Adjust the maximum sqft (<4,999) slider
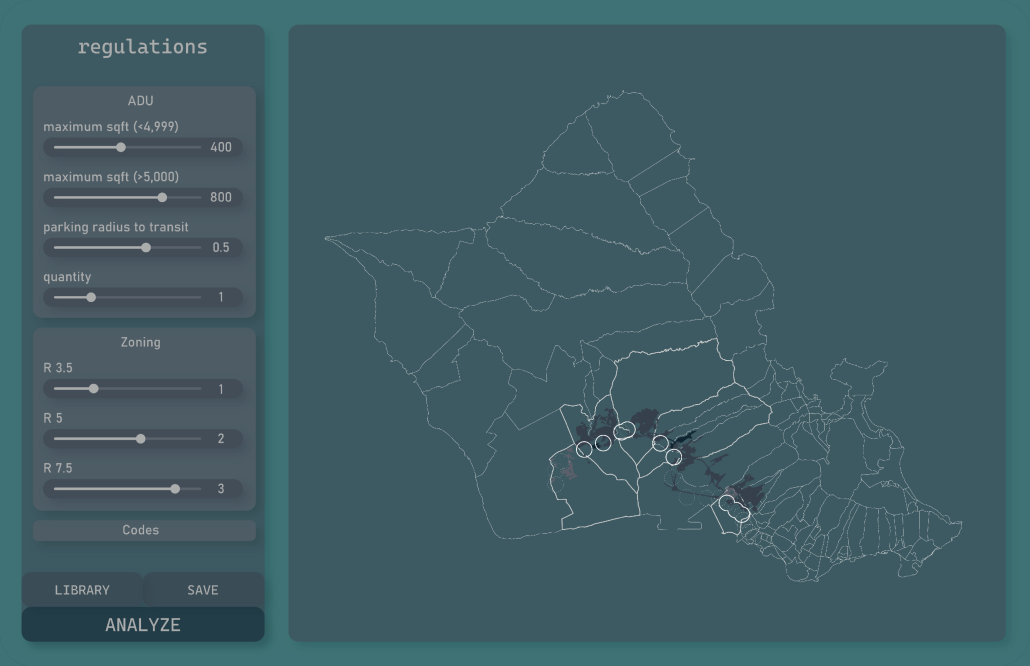The image size is (1030, 666). click(122, 147)
